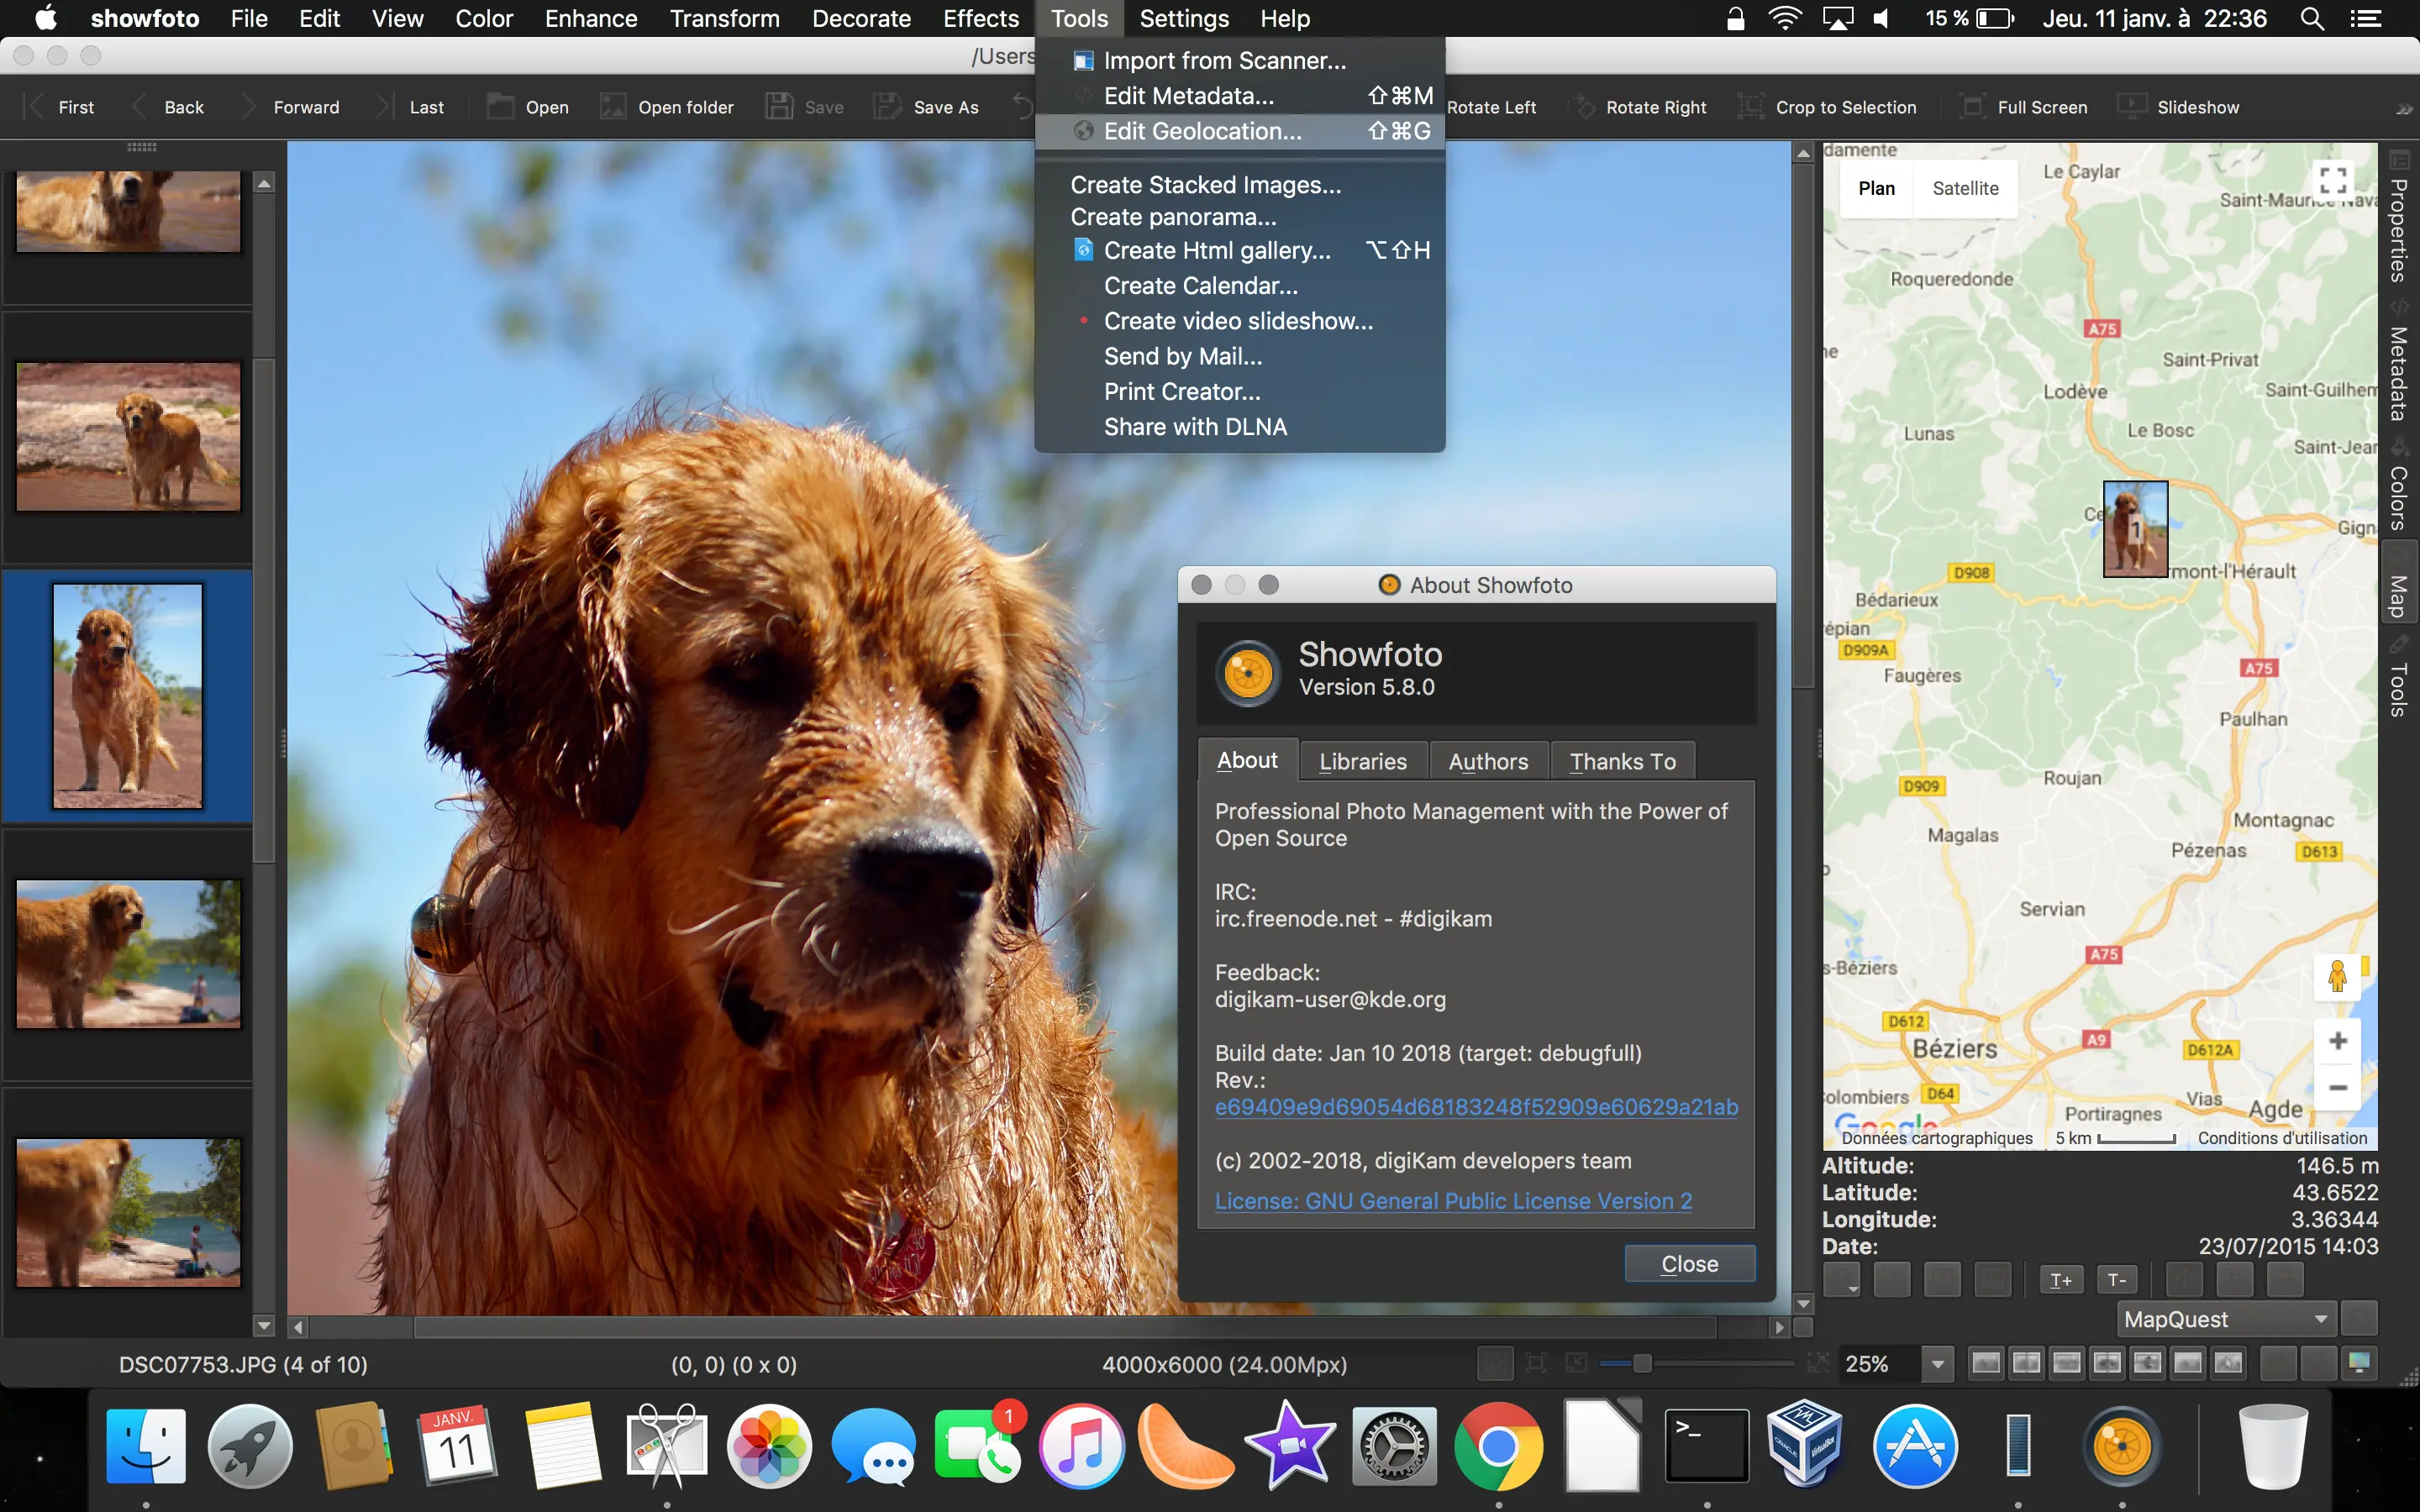
Task: Click the Forward navigation button
Action: (x=289, y=107)
